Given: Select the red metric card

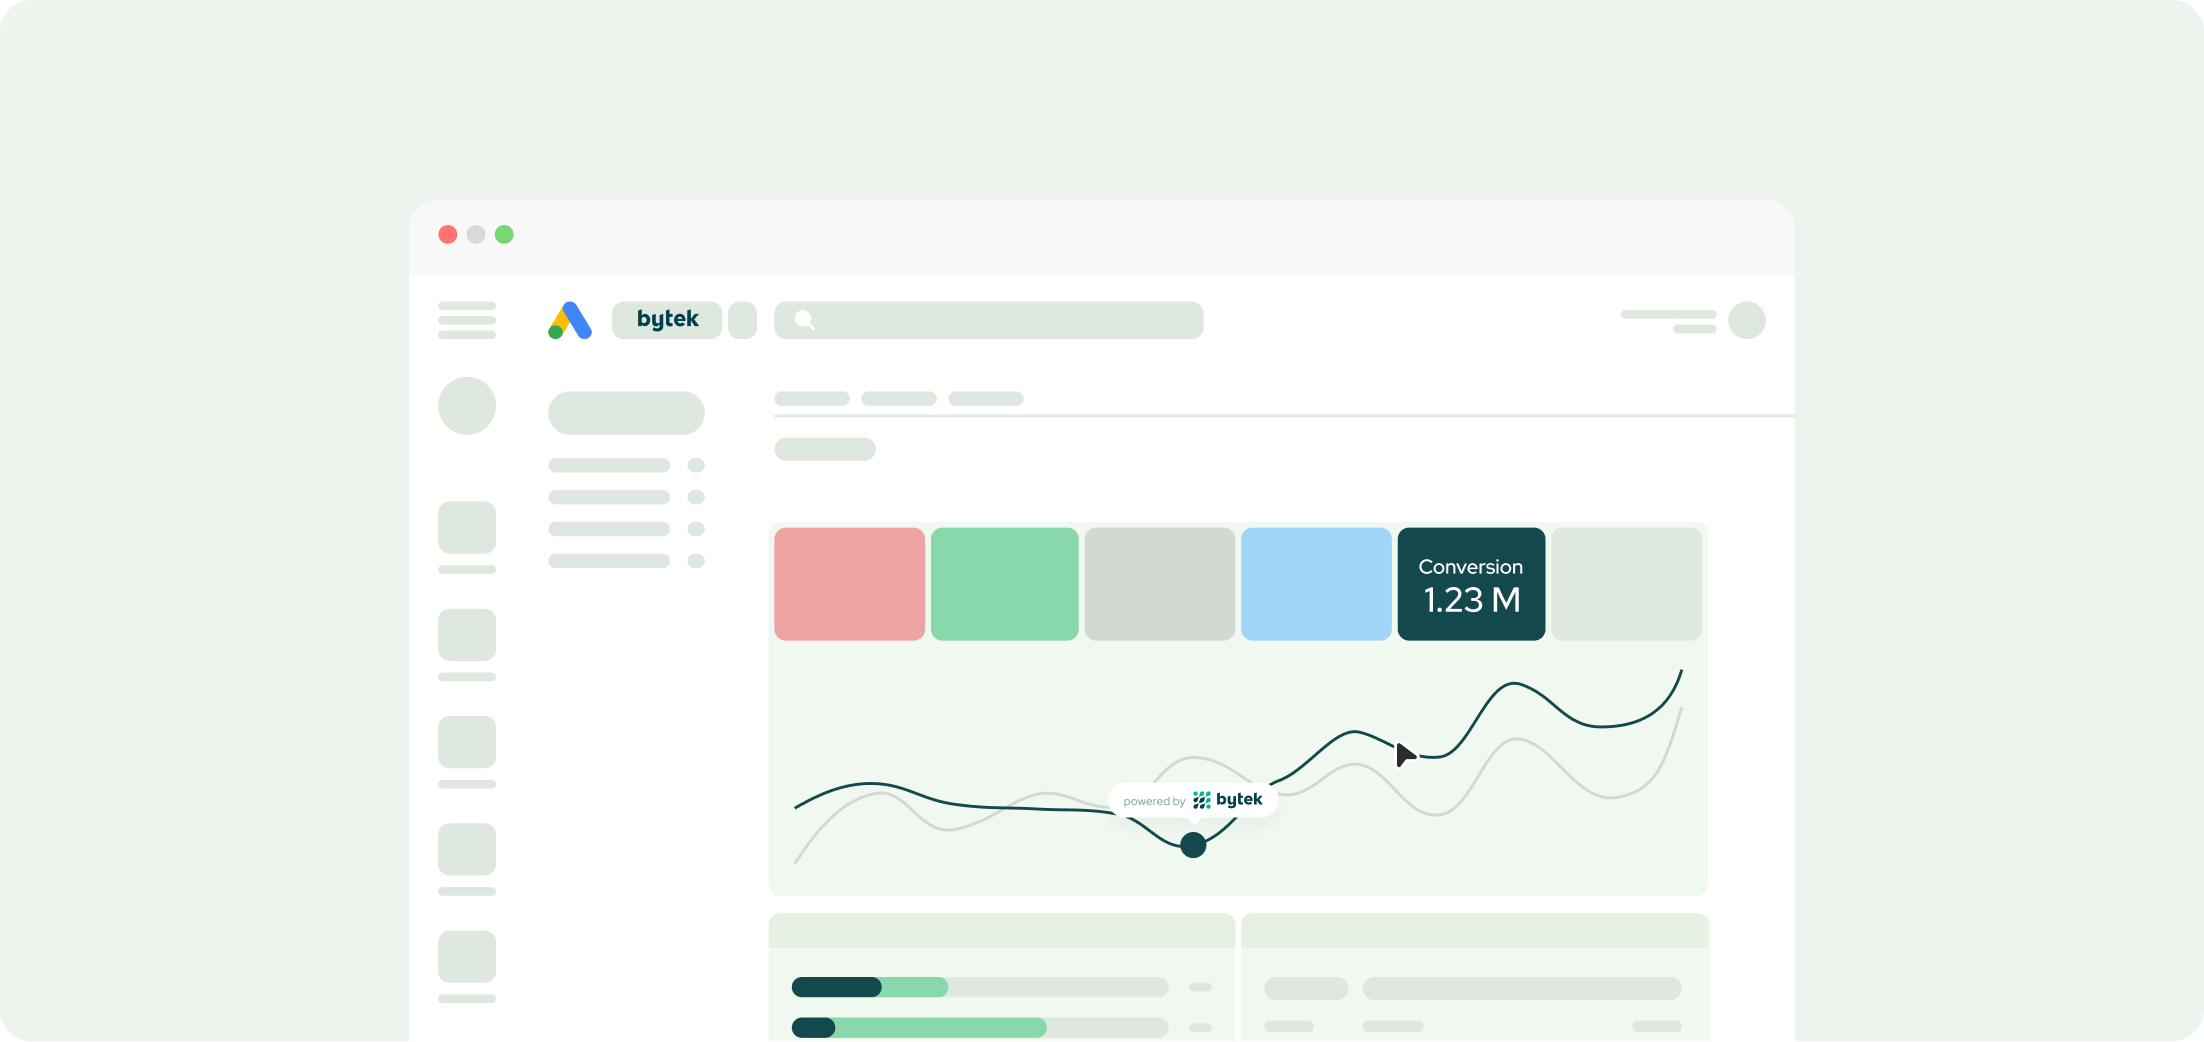Looking at the screenshot, I should (x=849, y=584).
